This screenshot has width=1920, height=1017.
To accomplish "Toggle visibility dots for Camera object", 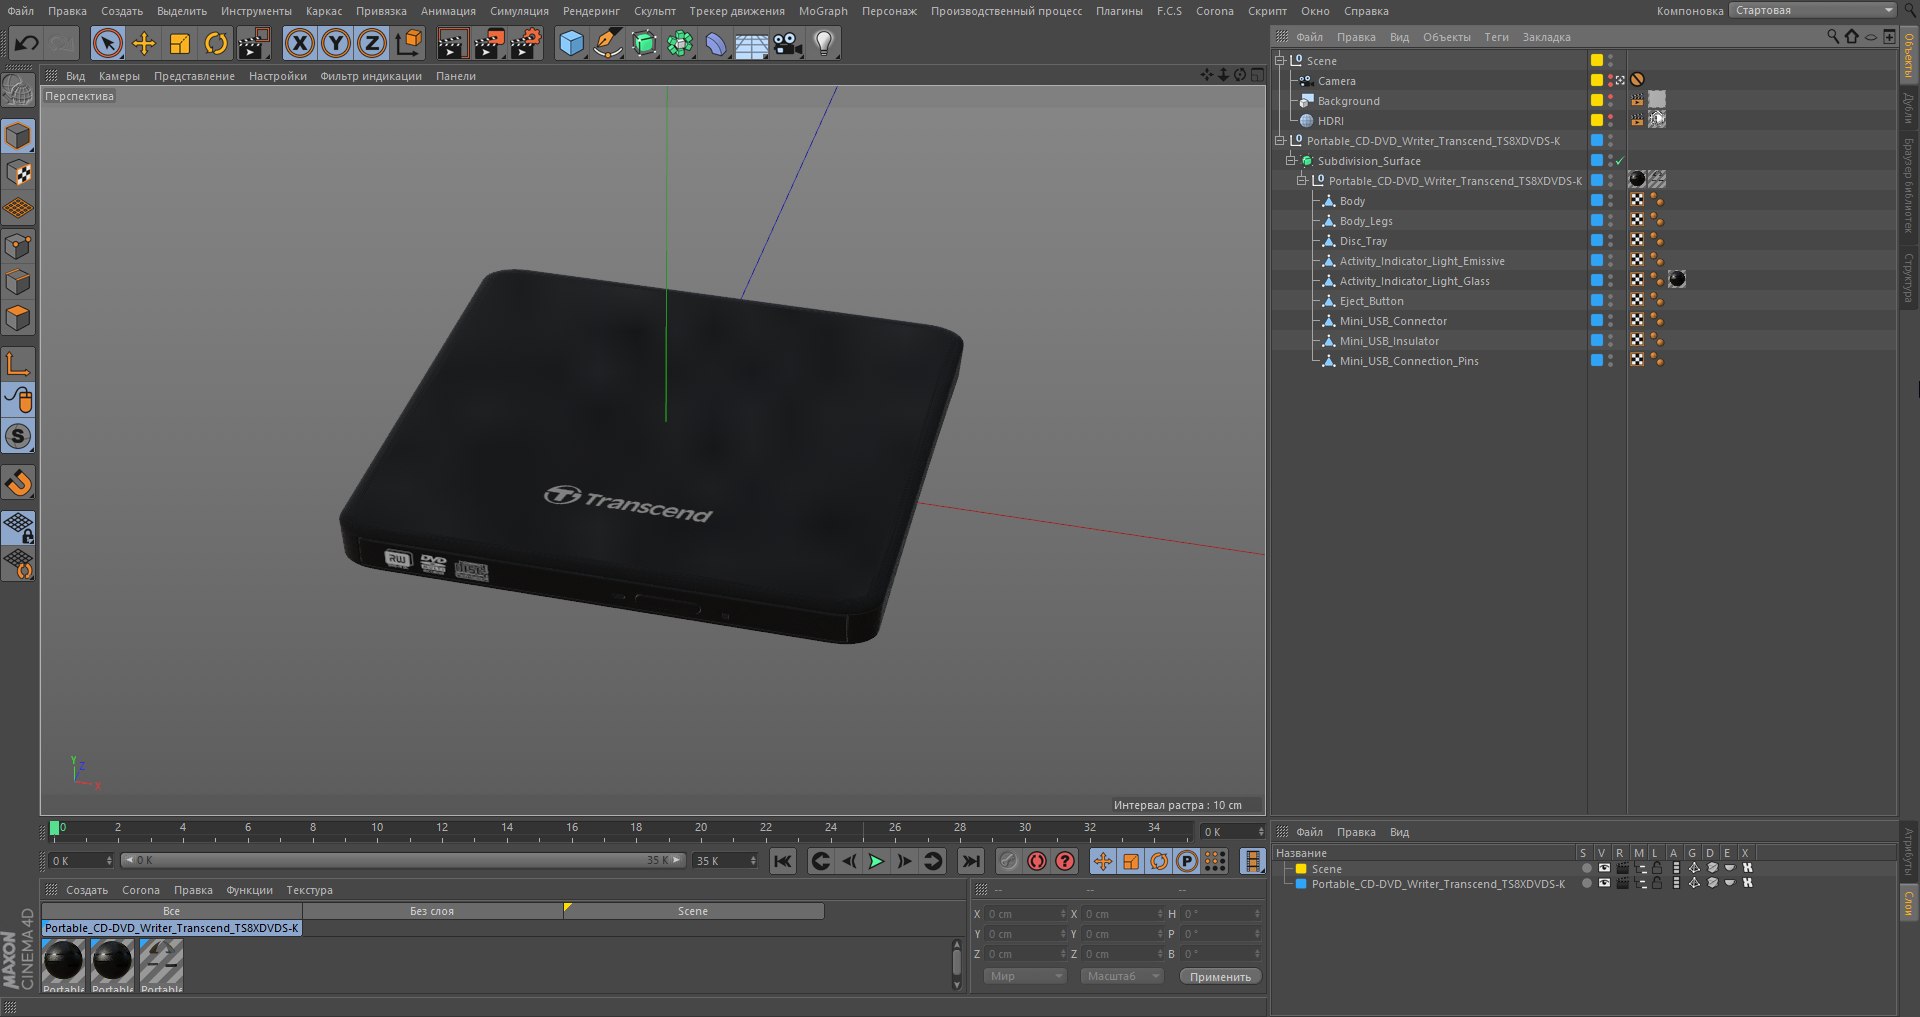I will [1610, 80].
